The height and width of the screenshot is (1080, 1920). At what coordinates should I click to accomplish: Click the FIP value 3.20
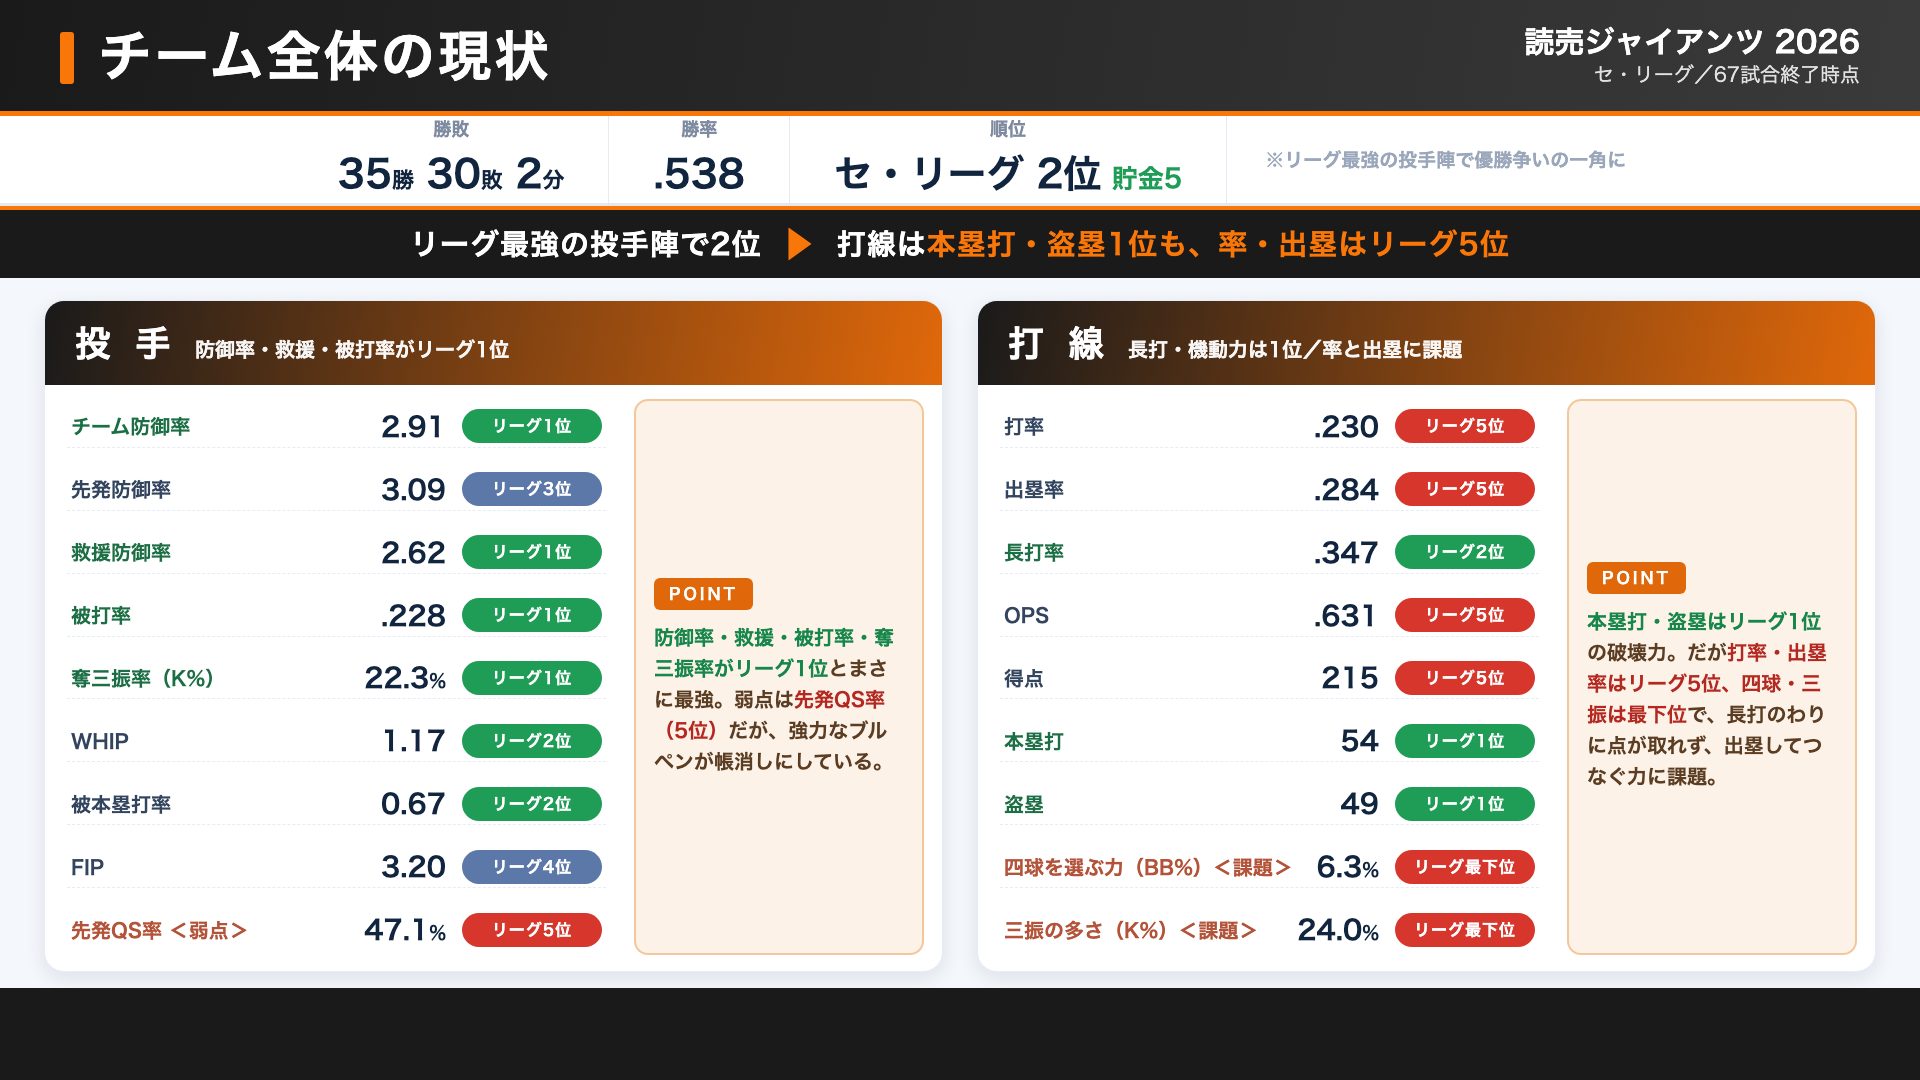413,868
